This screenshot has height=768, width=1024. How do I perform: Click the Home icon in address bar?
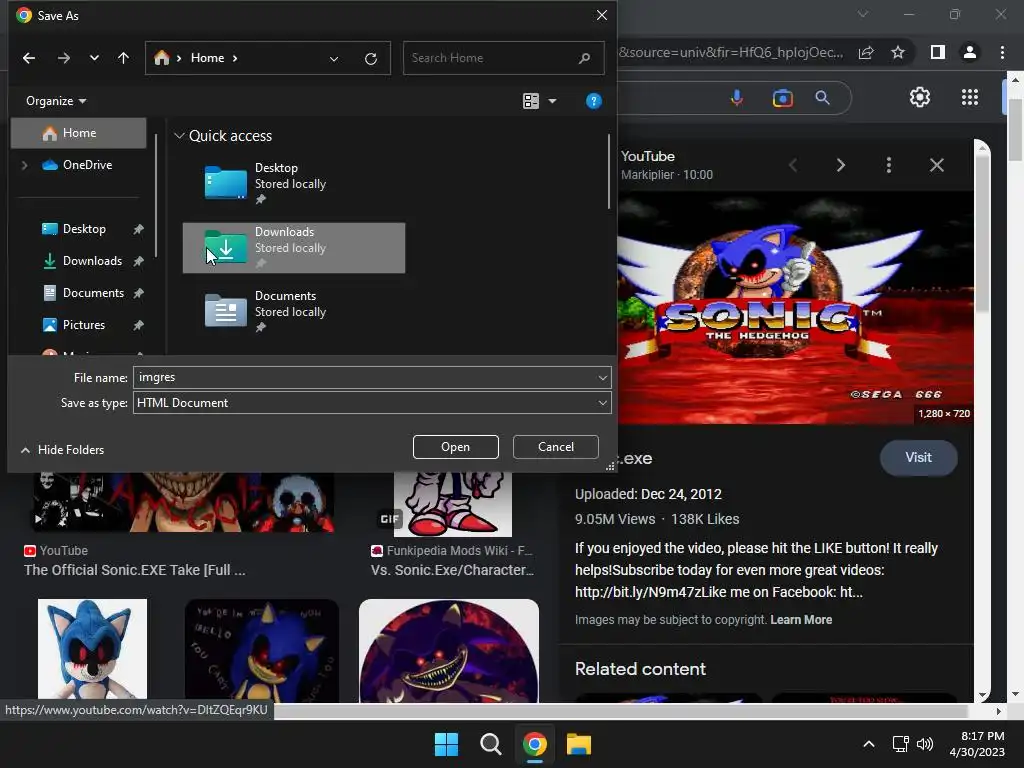(x=161, y=58)
